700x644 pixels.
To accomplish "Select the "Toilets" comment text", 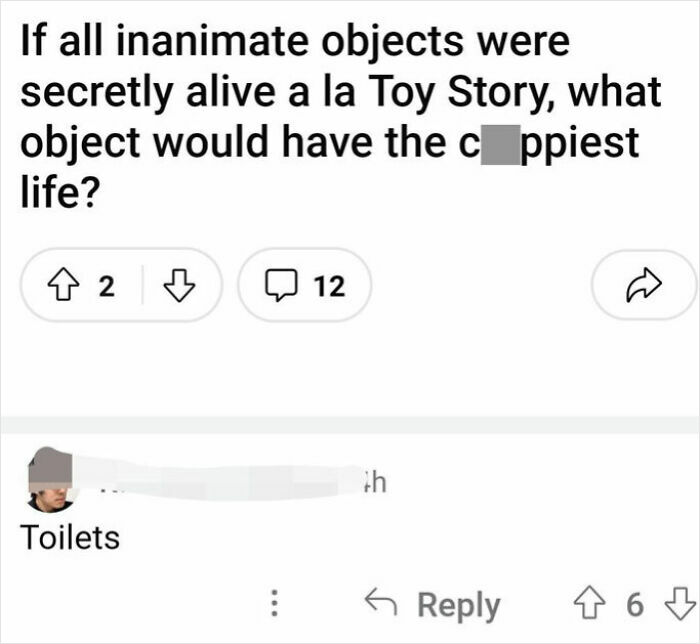I will click(70, 538).
